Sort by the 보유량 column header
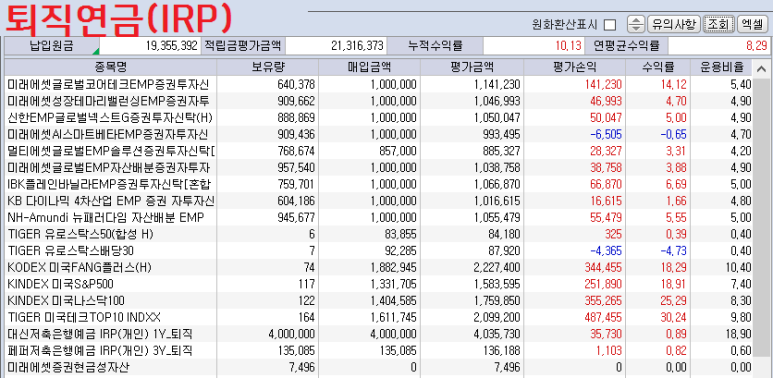The image size is (773, 378). click(268, 67)
